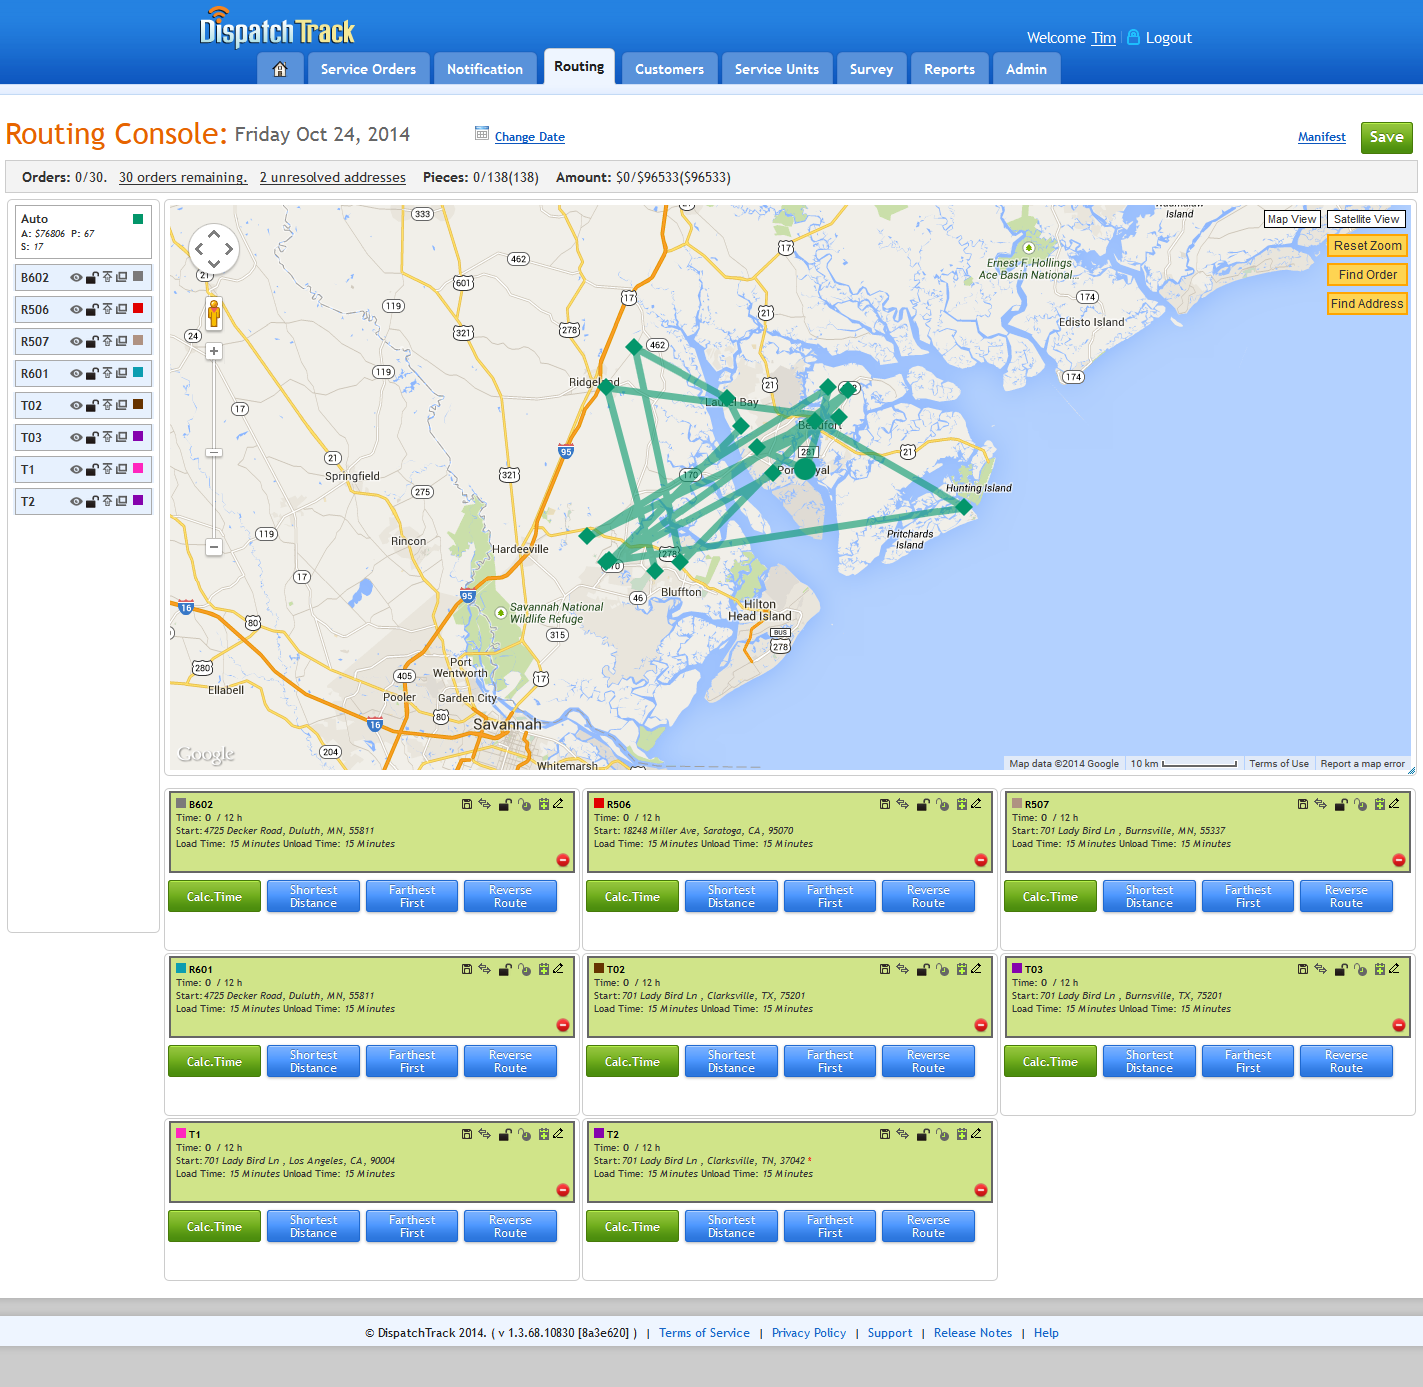Click the add calendar icon on R601 card
The height and width of the screenshot is (1387, 1423).
tap(543, 969)
